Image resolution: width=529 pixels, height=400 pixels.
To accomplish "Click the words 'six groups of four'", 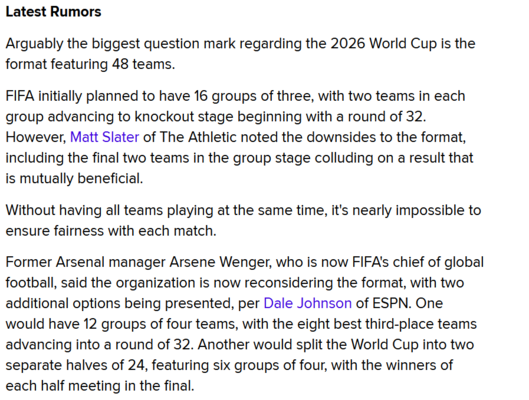I will [x=270, y=365].
